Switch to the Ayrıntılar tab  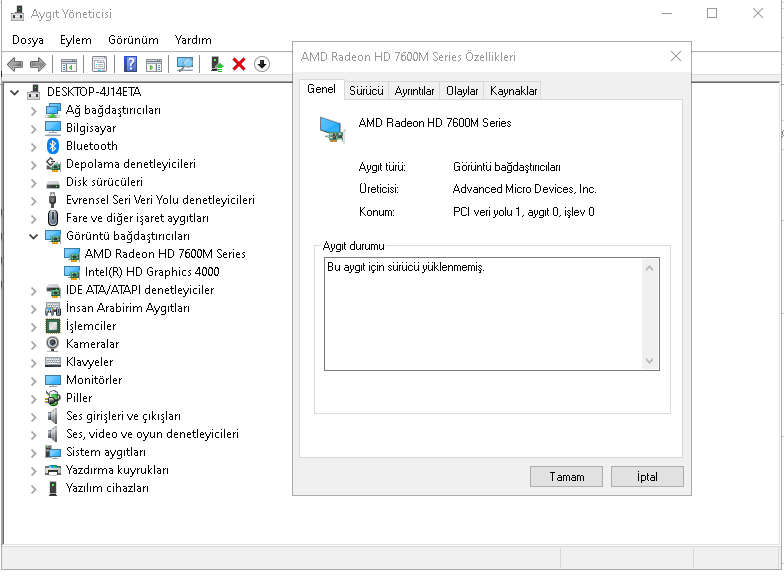click(x=414, y=91)
